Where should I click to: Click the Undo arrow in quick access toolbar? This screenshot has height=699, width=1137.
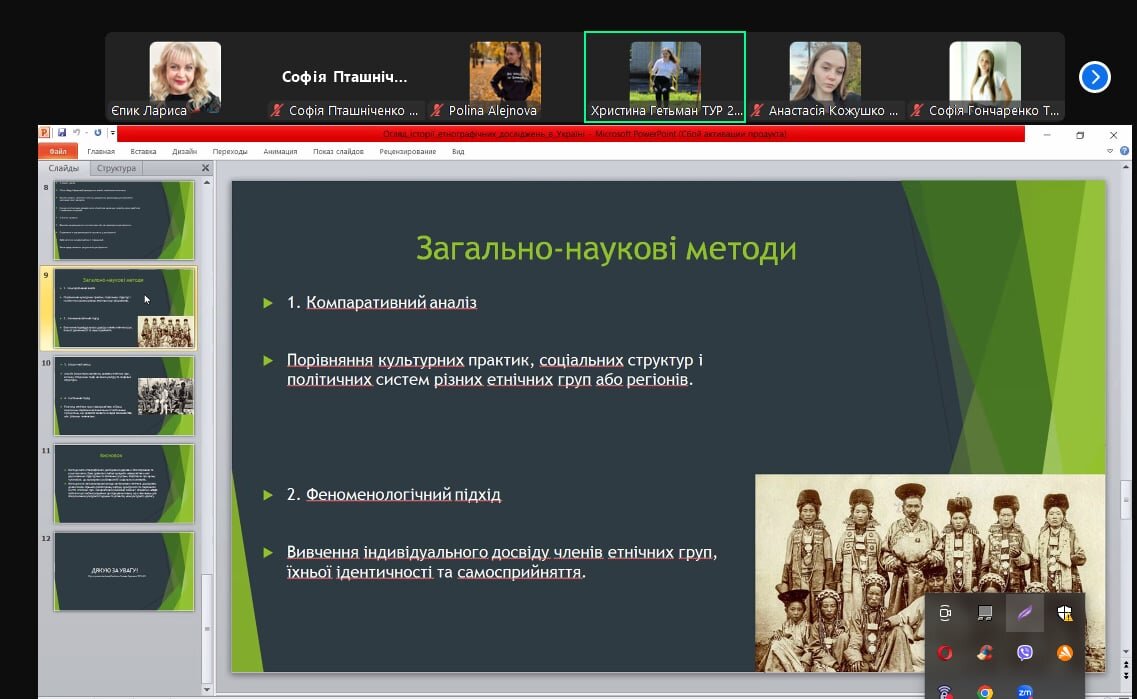(x=76, y=133)
